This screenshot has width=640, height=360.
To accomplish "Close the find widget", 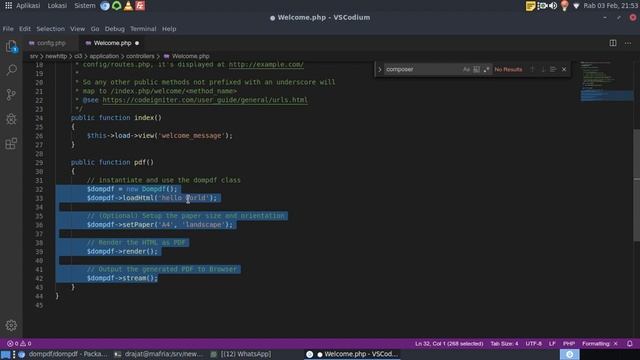I will pyautogui.click(x=564, y=69).
